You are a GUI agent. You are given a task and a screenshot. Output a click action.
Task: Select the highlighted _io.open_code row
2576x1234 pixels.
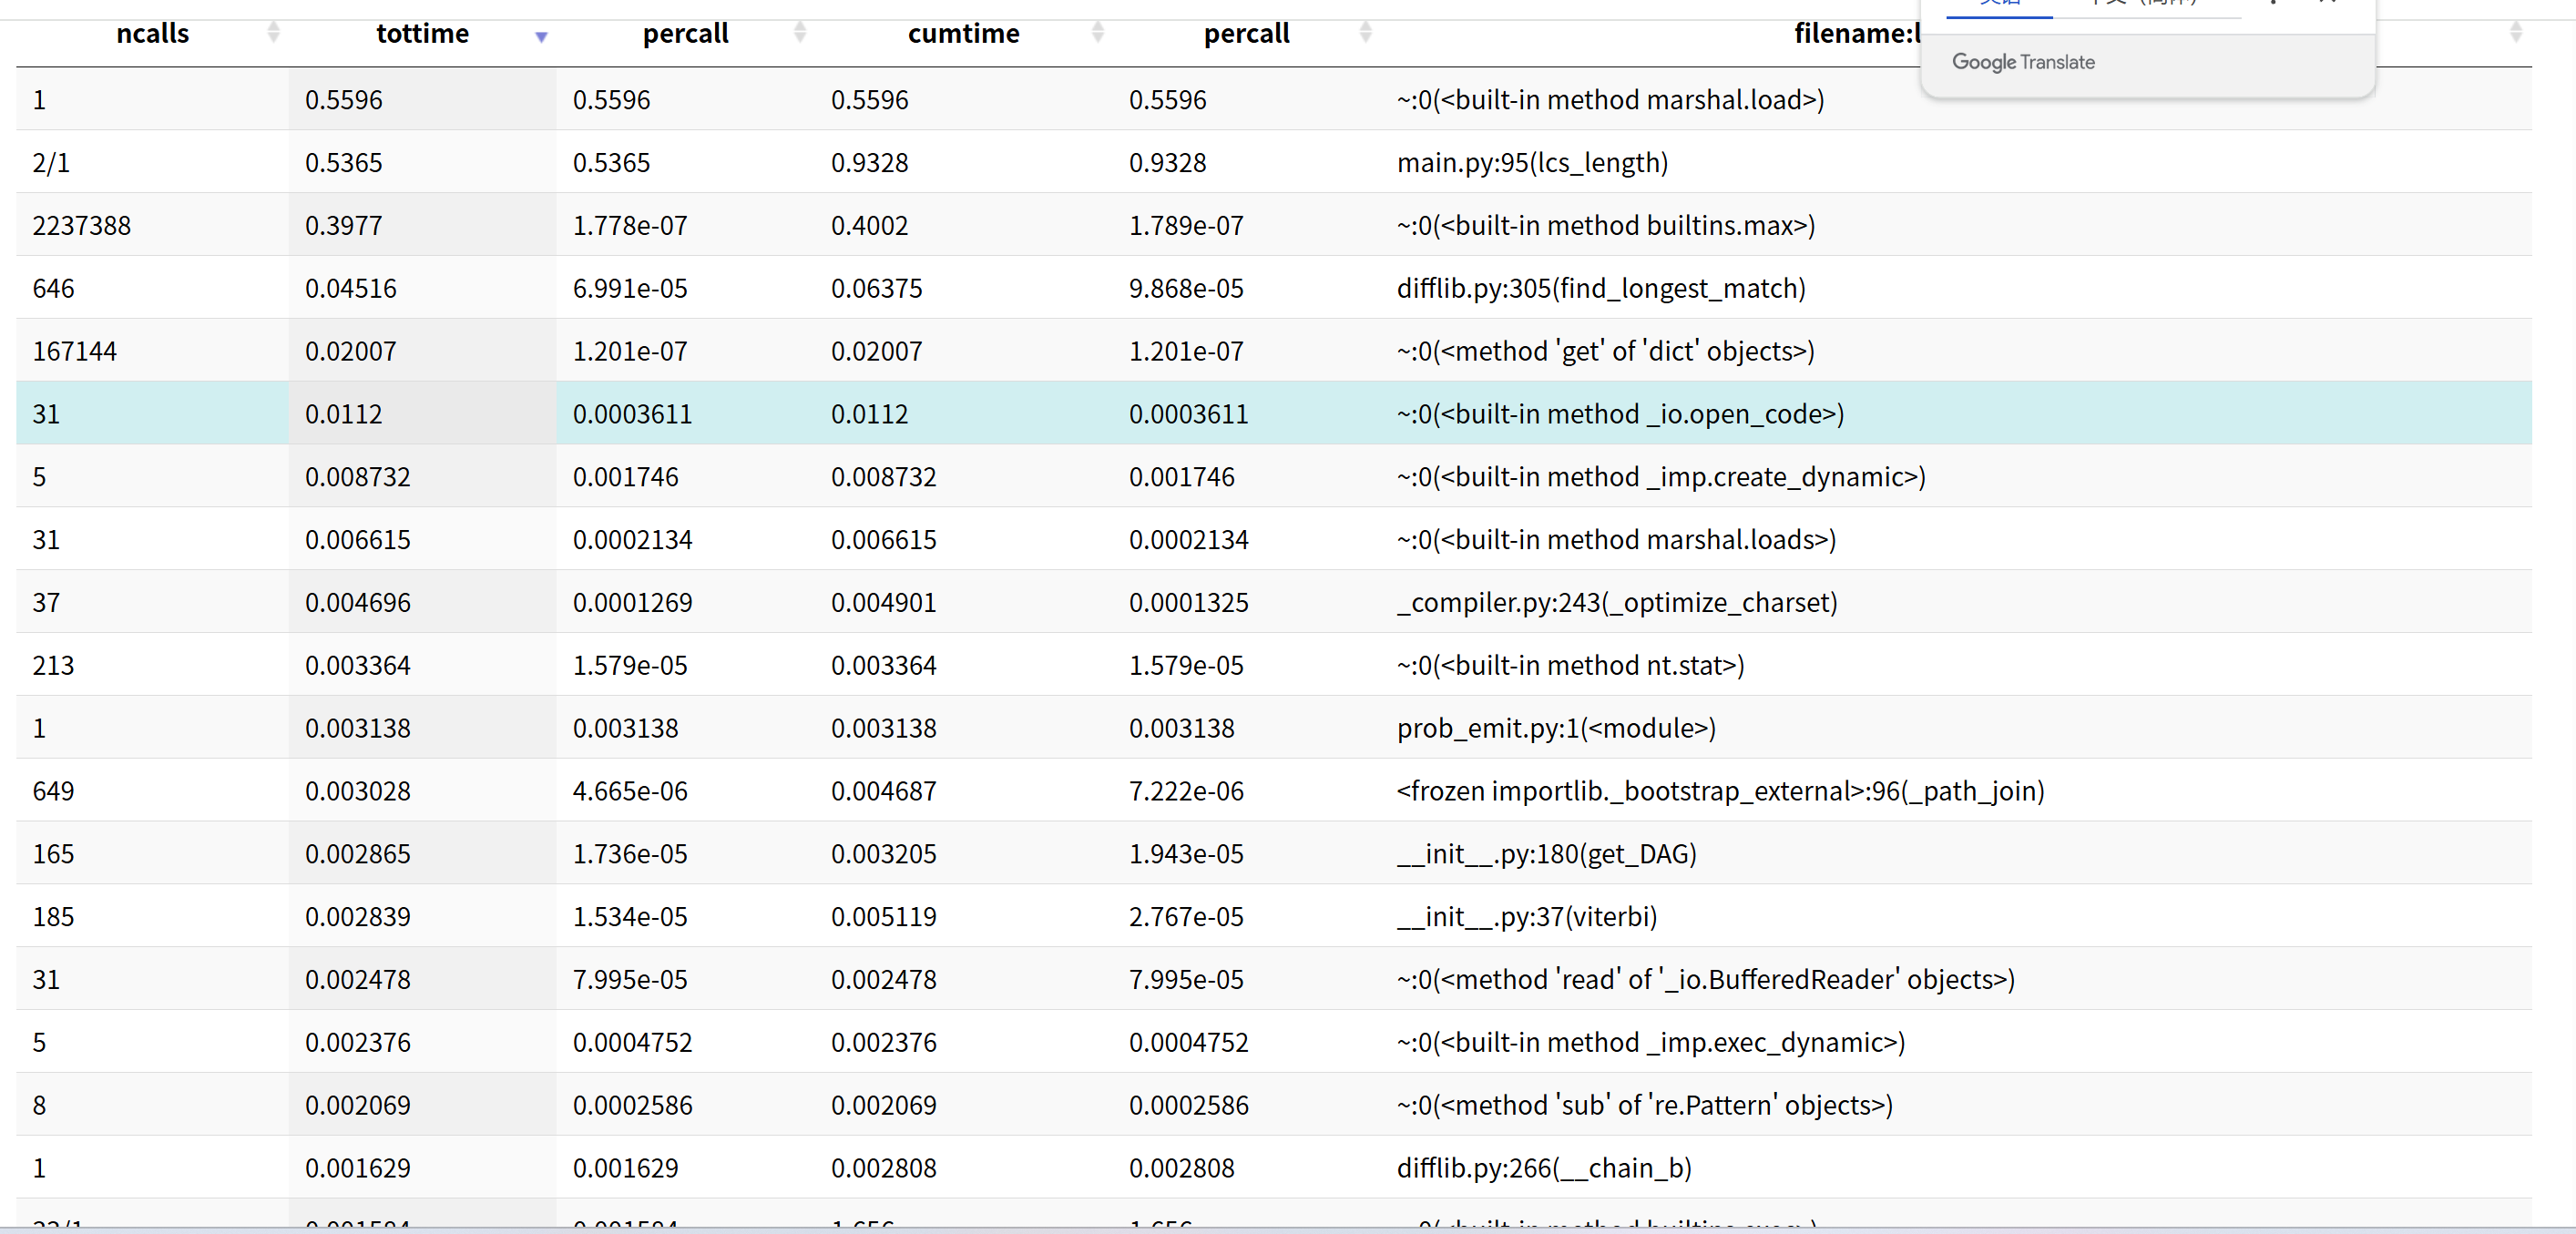click(1619, 414)
